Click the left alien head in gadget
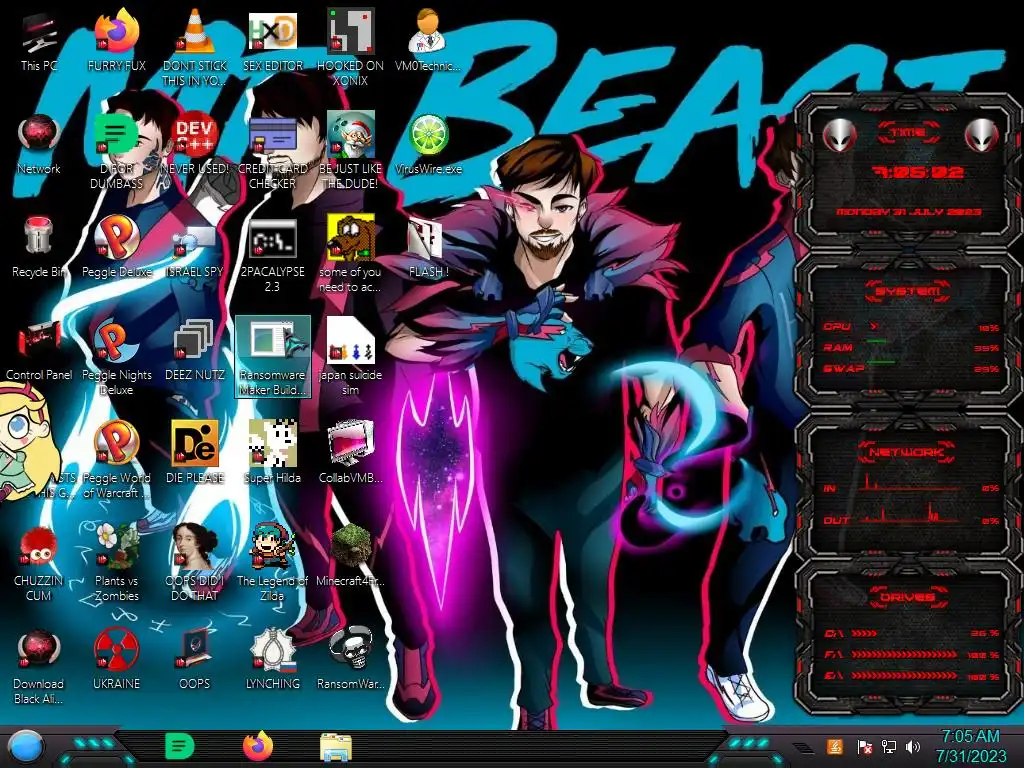The image size is (1024, 768). tap(840, 136)
